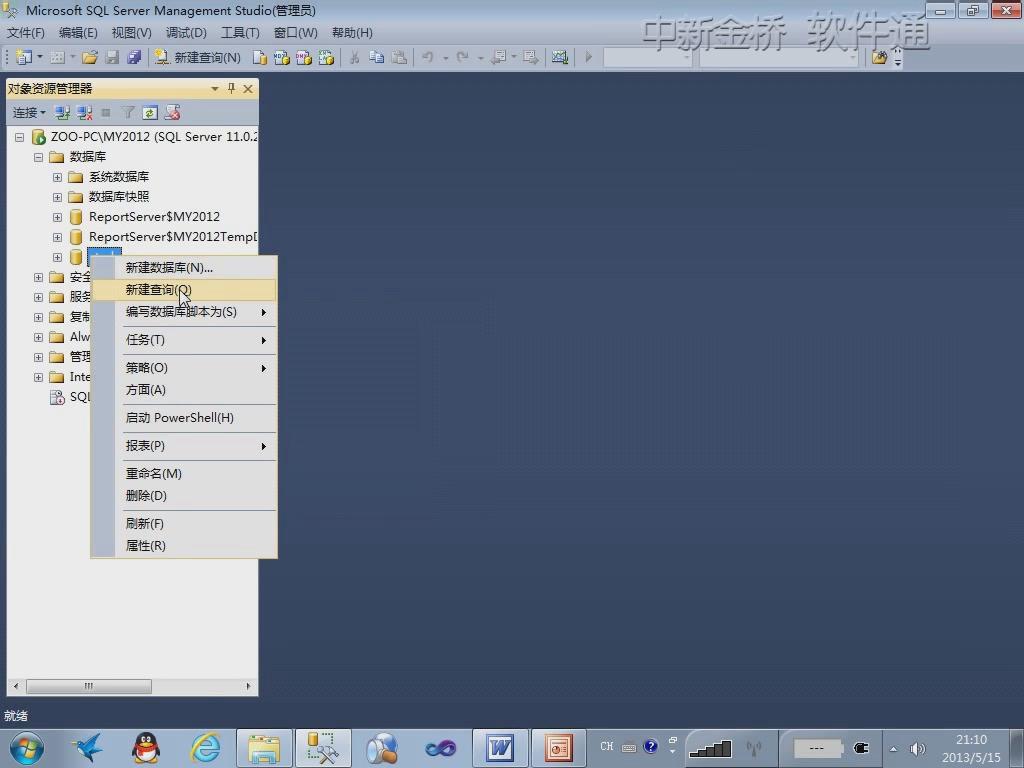This screenshot has width=1024, height=768.
Task: Open 编写数据库脚本为(S) submenu
Action: pos(184,312)
